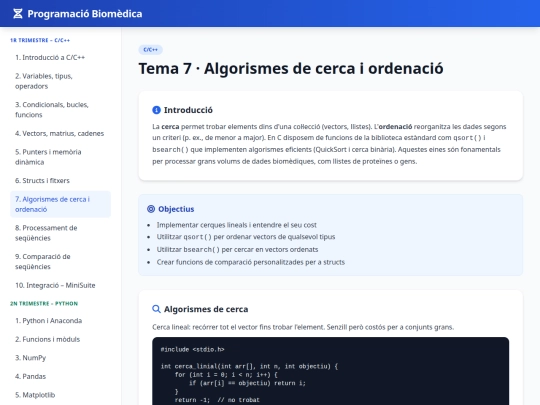Click the bold word 'cerca' in the introduction
This screenshot has height=405, width=540.
click(170, 127)
